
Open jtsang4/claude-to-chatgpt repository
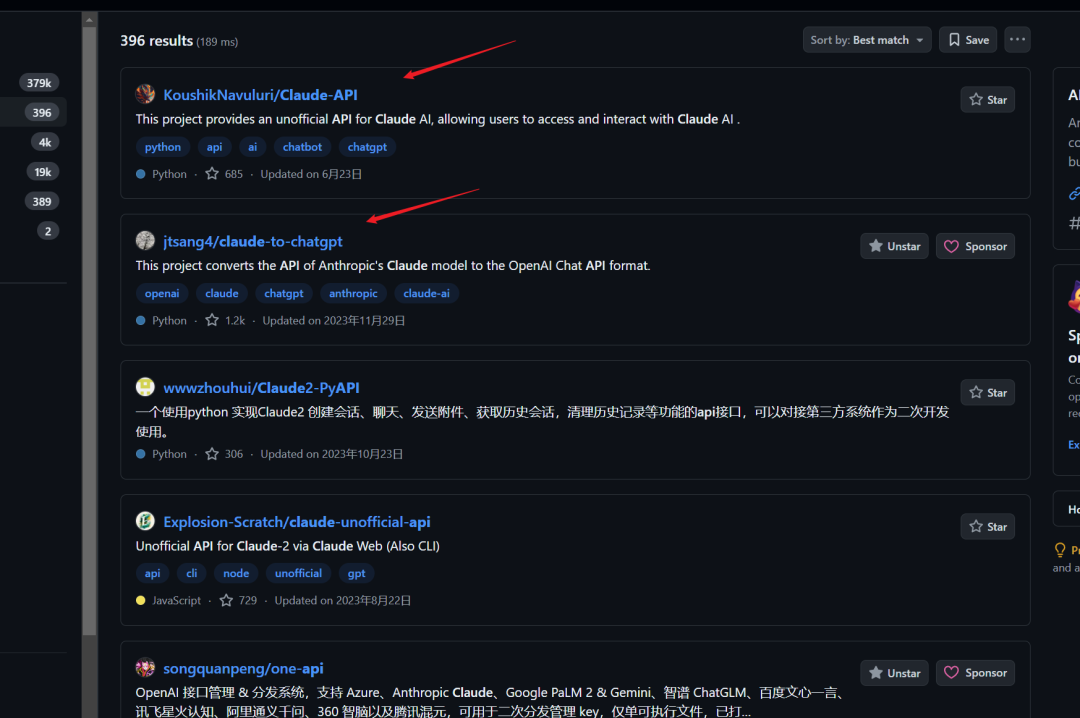pyautogui.click(x=252, y=242)
